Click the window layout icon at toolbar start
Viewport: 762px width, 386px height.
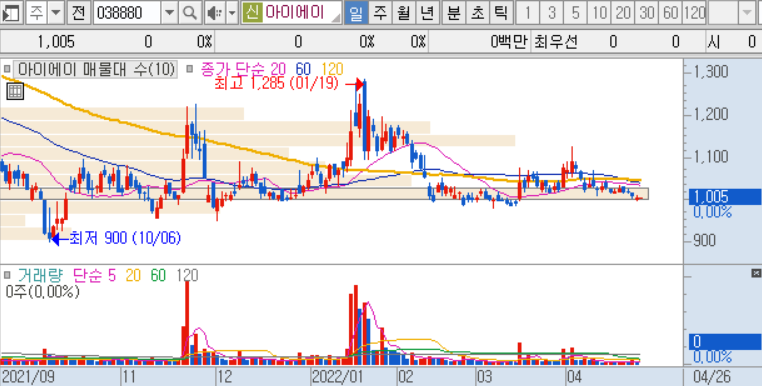[11, 13]
